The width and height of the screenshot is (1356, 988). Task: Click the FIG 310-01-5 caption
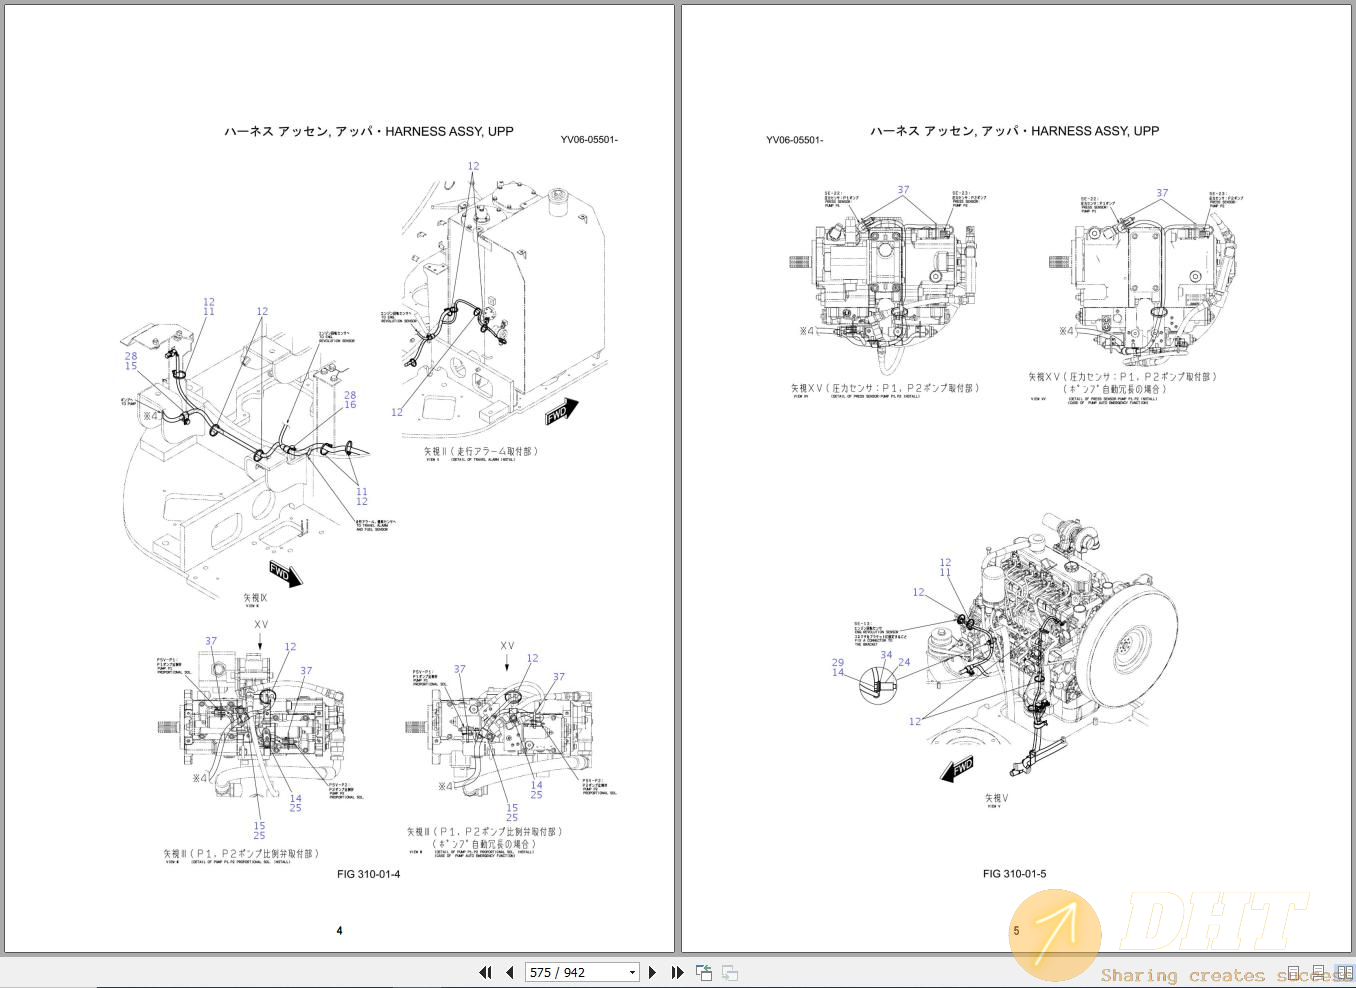(1014, 874)
